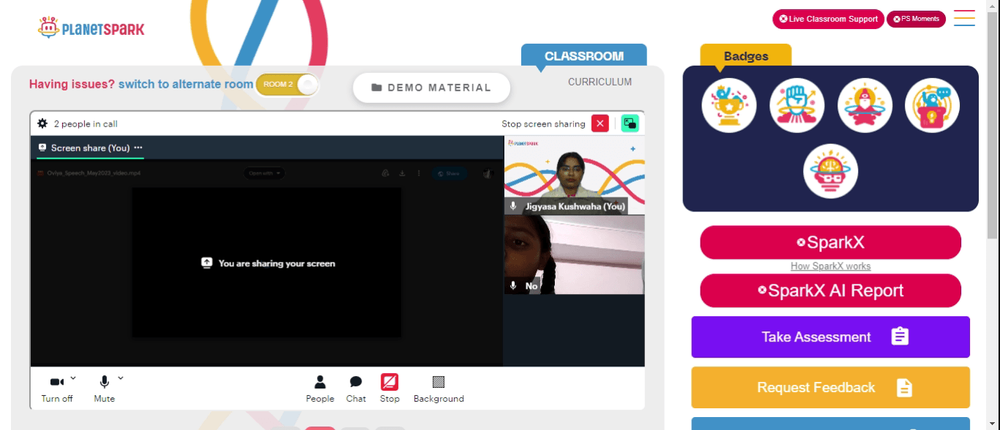Open the Chat panel

[356, 389]
